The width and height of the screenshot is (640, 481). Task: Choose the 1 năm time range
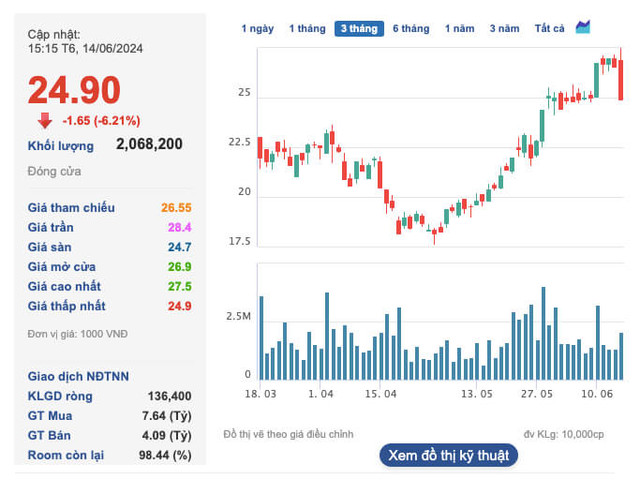[x=460, y=29]
